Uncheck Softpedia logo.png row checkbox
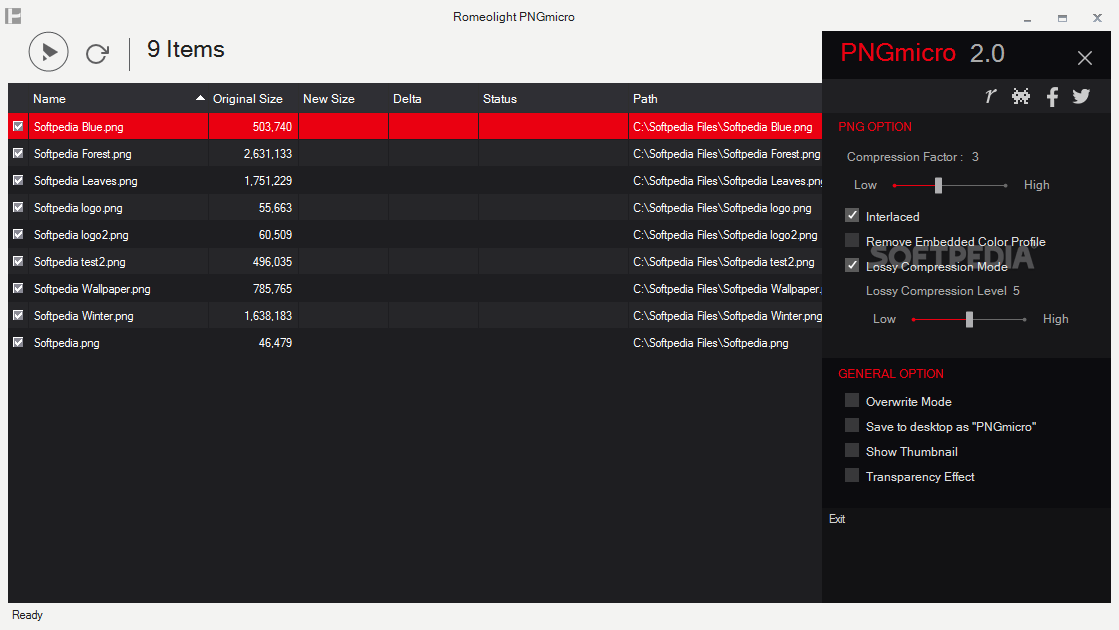Image resolution: width=1119 pixels, height=630 pixels. pos(18,208)
